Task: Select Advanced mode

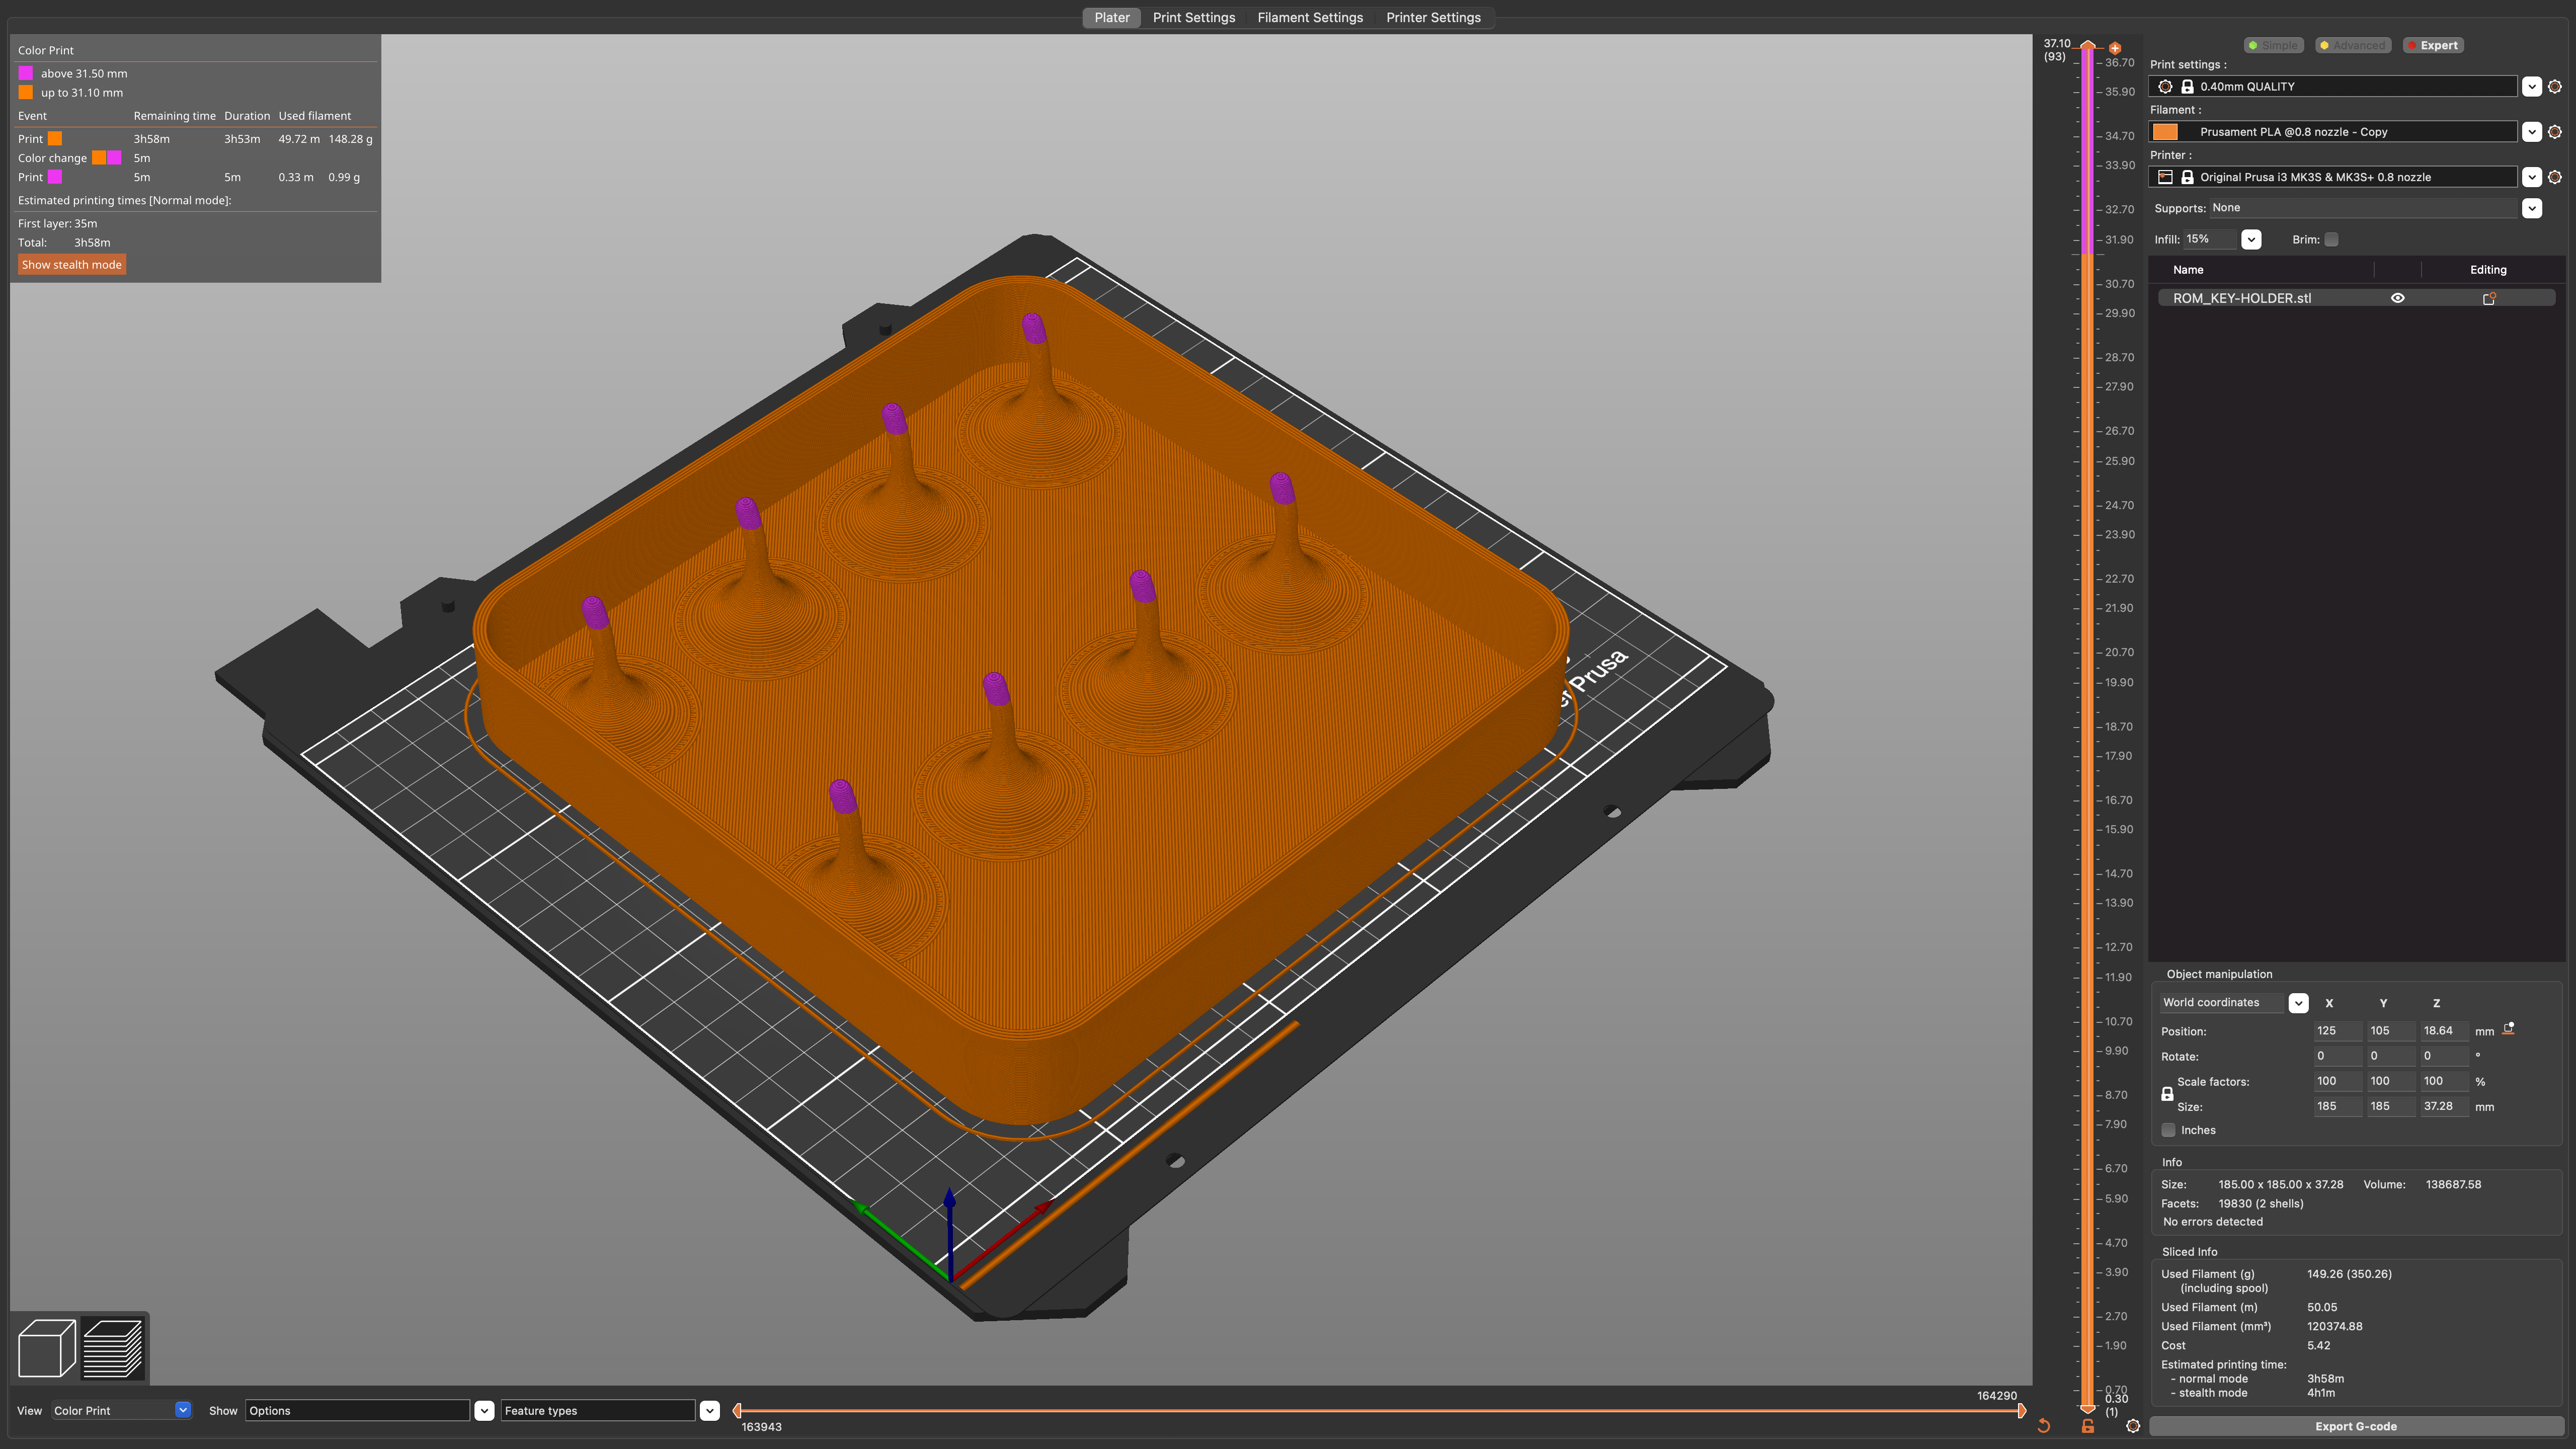Action: coord(2352,45)
